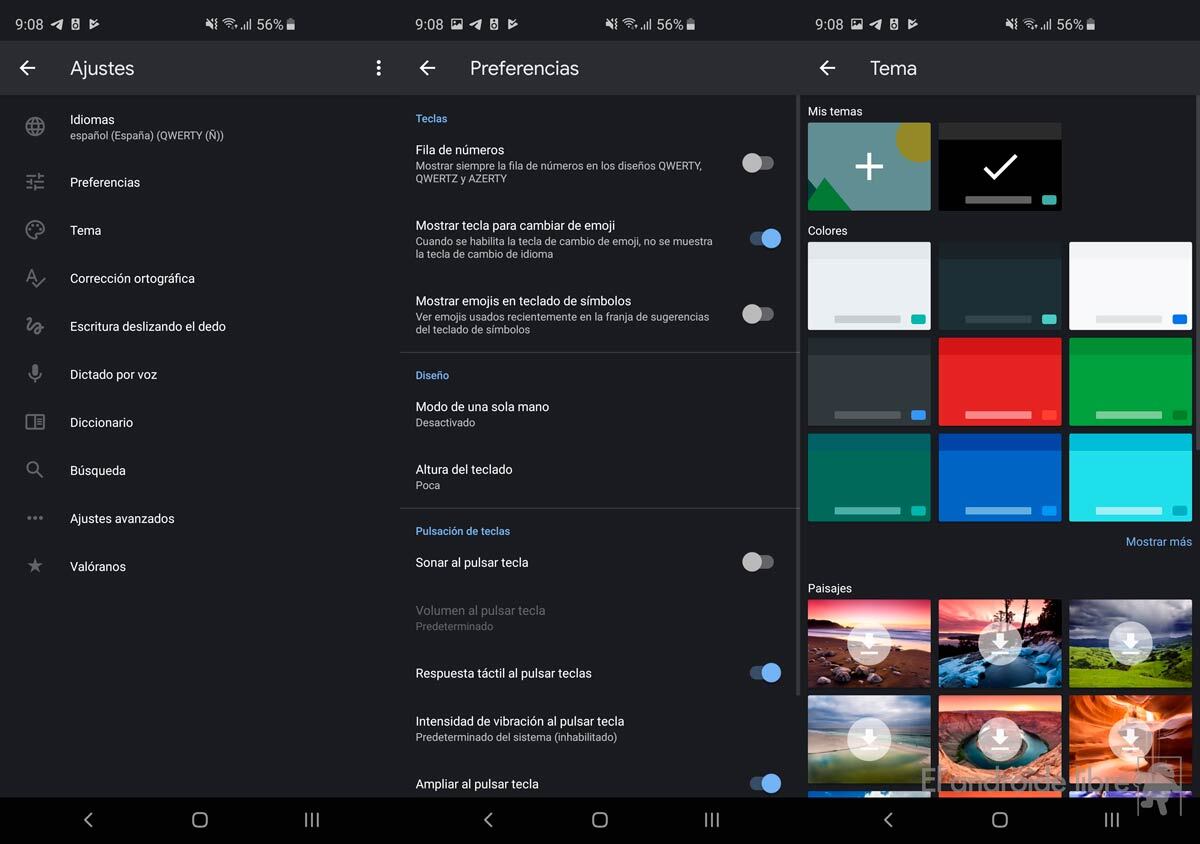Tap the plus icon to add a custom theme
This screenshot has width=1200, height=844.
pyautogui.click(x=869, y=167)
